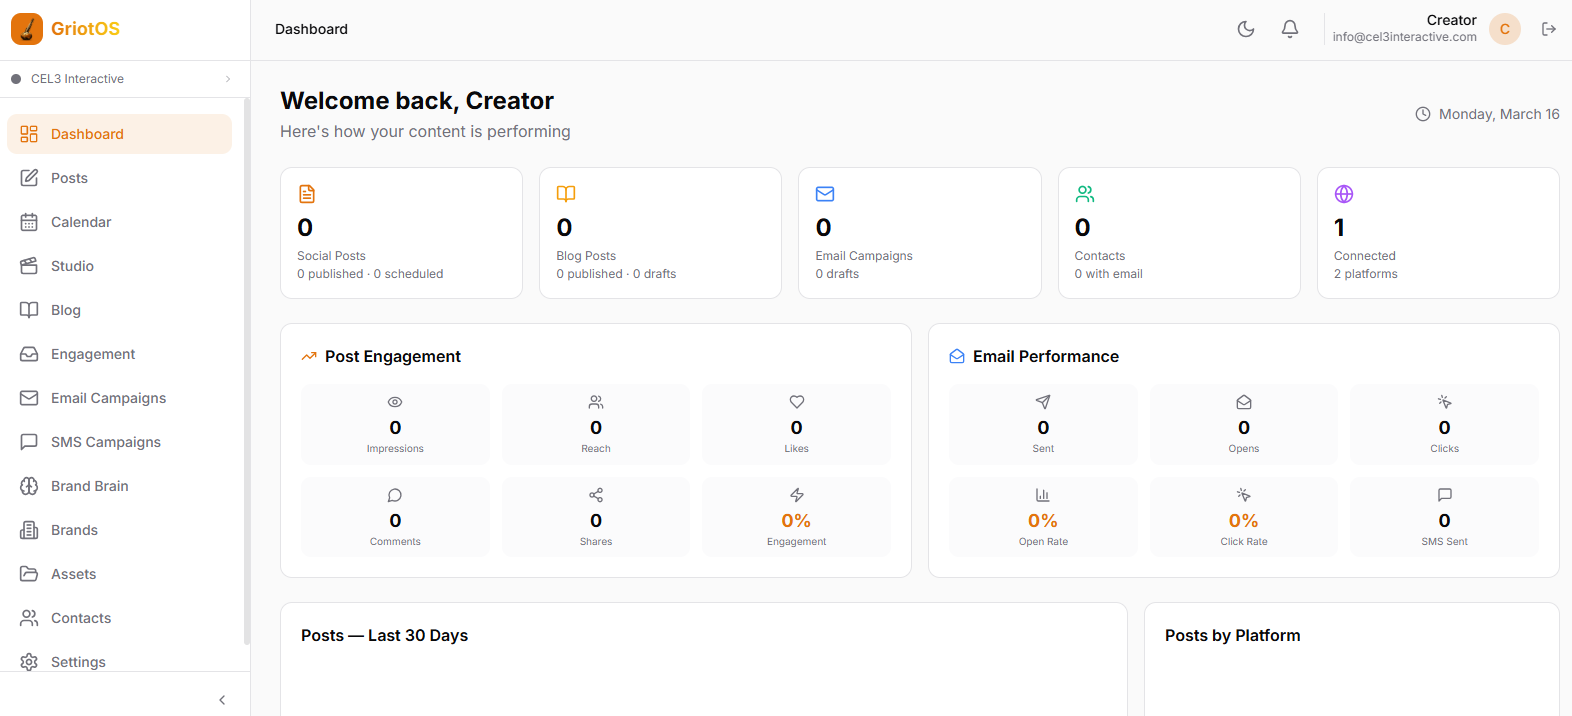The image size is (1572, 716).
Task: Toggle dark mode with the moon icon
Action: (x=1246, y=29)
